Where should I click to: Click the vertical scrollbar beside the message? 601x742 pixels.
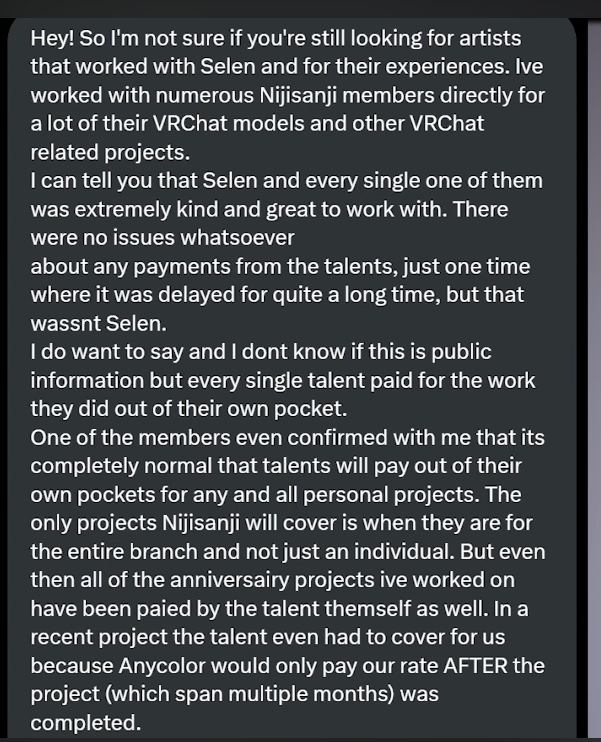(x=594, y=380)
